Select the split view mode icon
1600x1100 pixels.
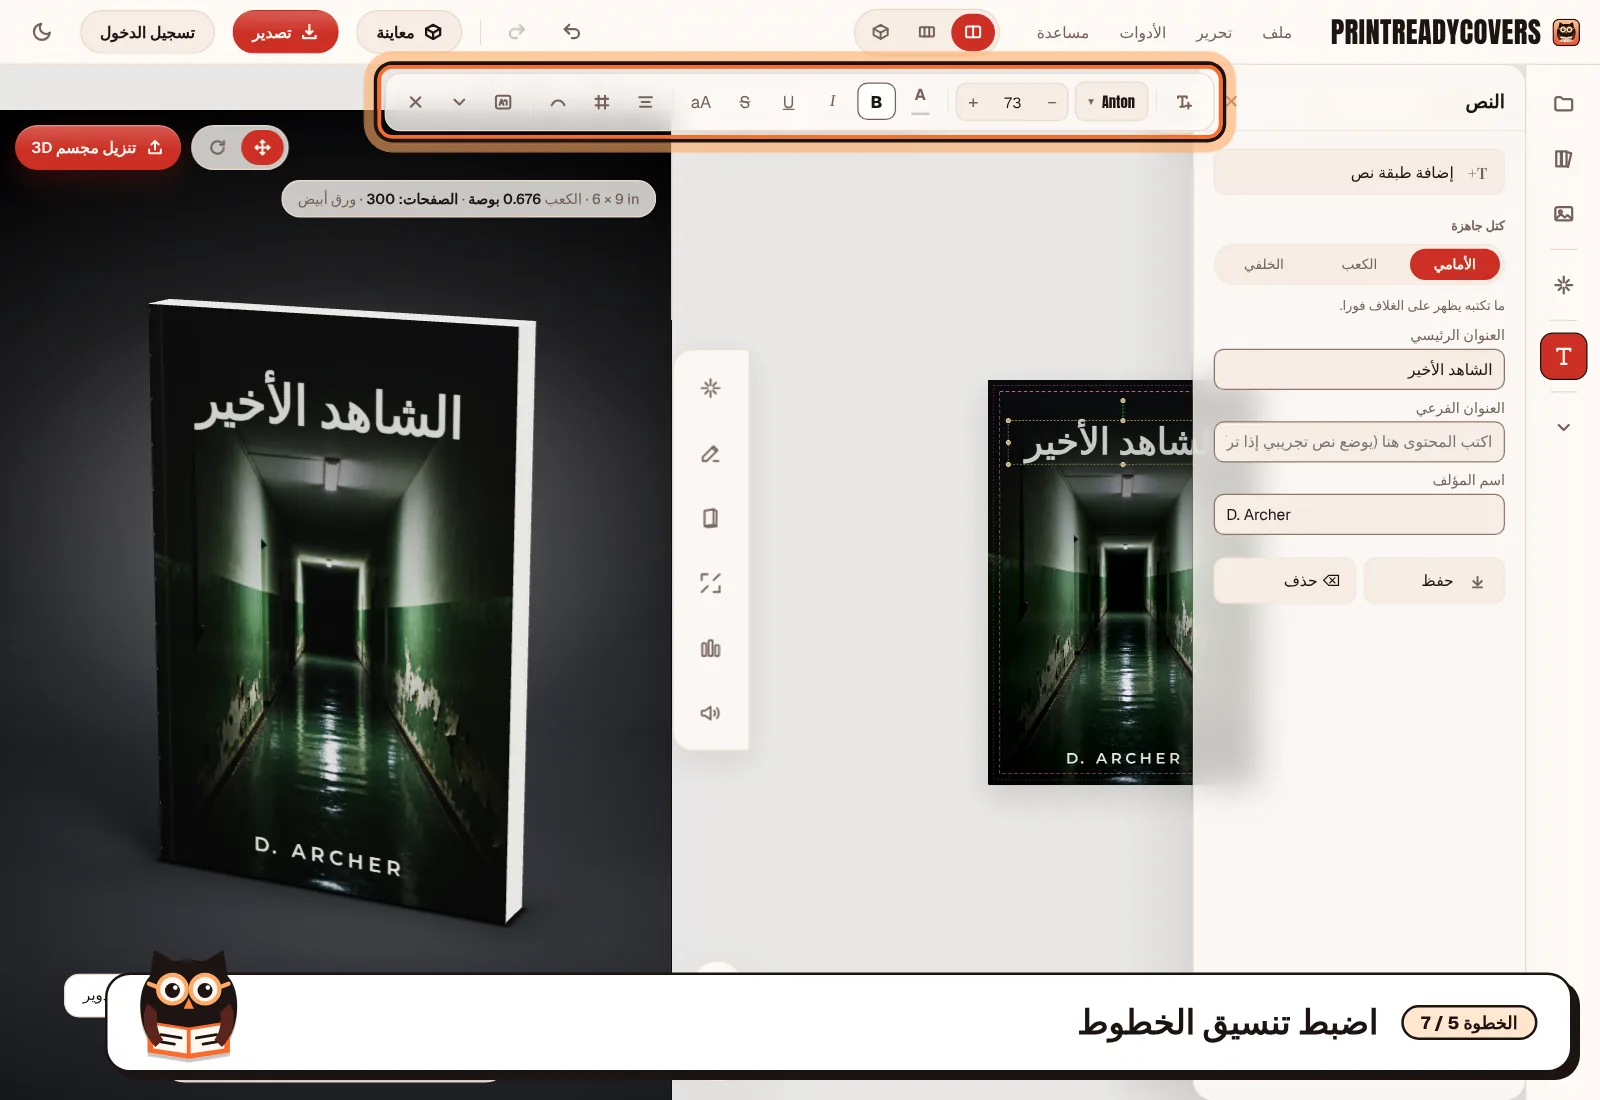coord(973,32)
